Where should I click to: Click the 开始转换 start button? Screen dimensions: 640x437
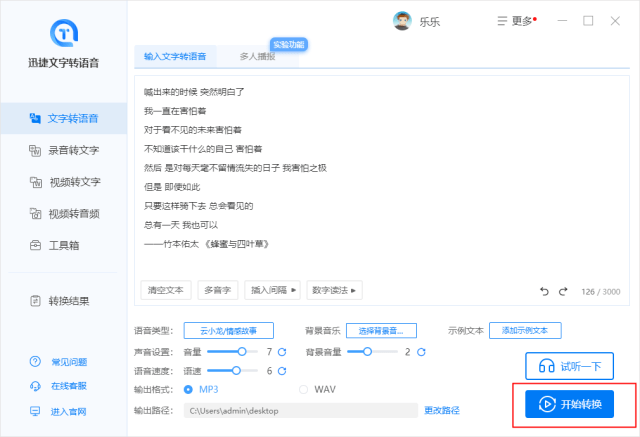point(569,404)
